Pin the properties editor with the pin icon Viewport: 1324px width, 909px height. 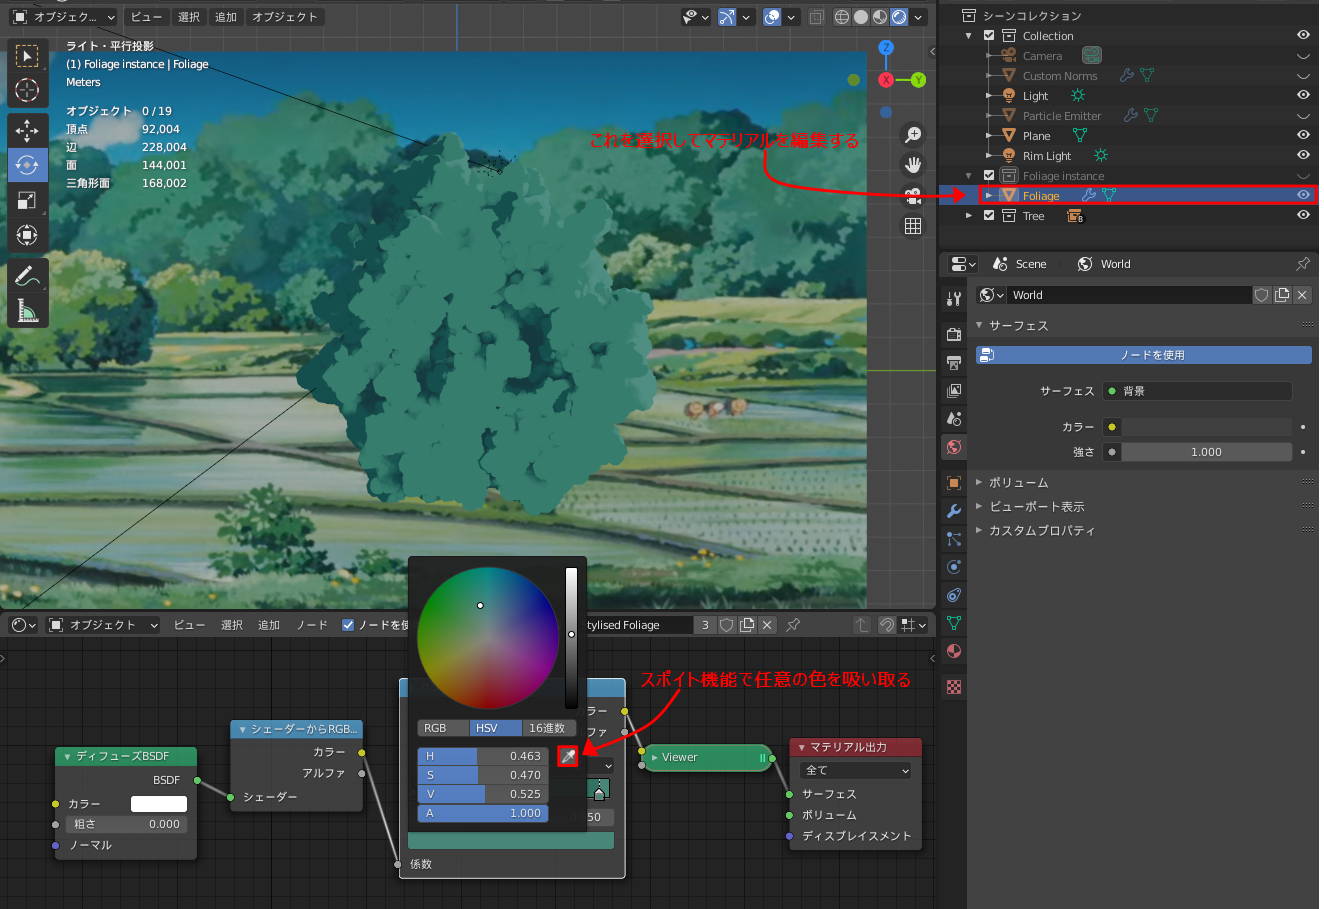1302,264
